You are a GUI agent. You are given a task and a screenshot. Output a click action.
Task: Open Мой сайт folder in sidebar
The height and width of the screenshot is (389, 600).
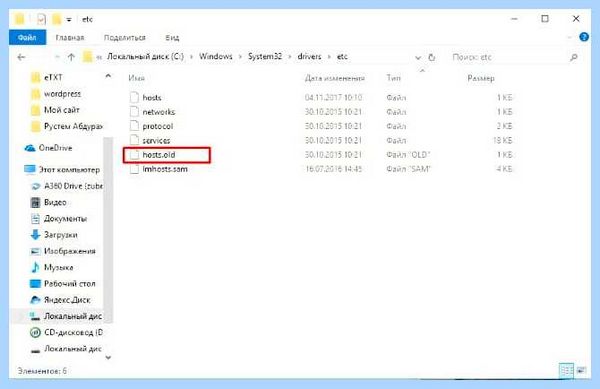pos(62,110)
